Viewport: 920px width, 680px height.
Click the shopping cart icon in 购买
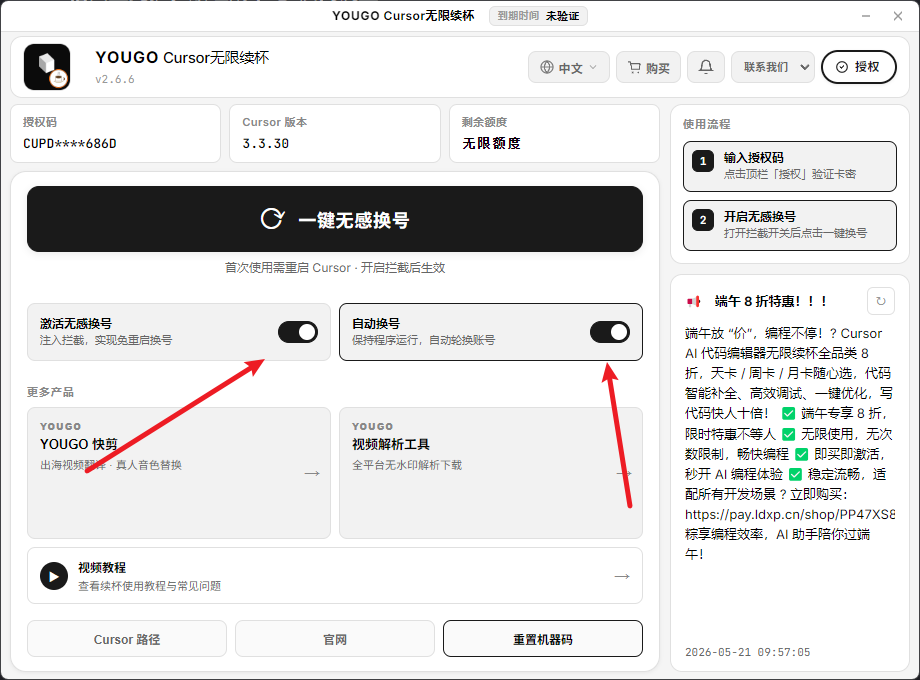634,67
